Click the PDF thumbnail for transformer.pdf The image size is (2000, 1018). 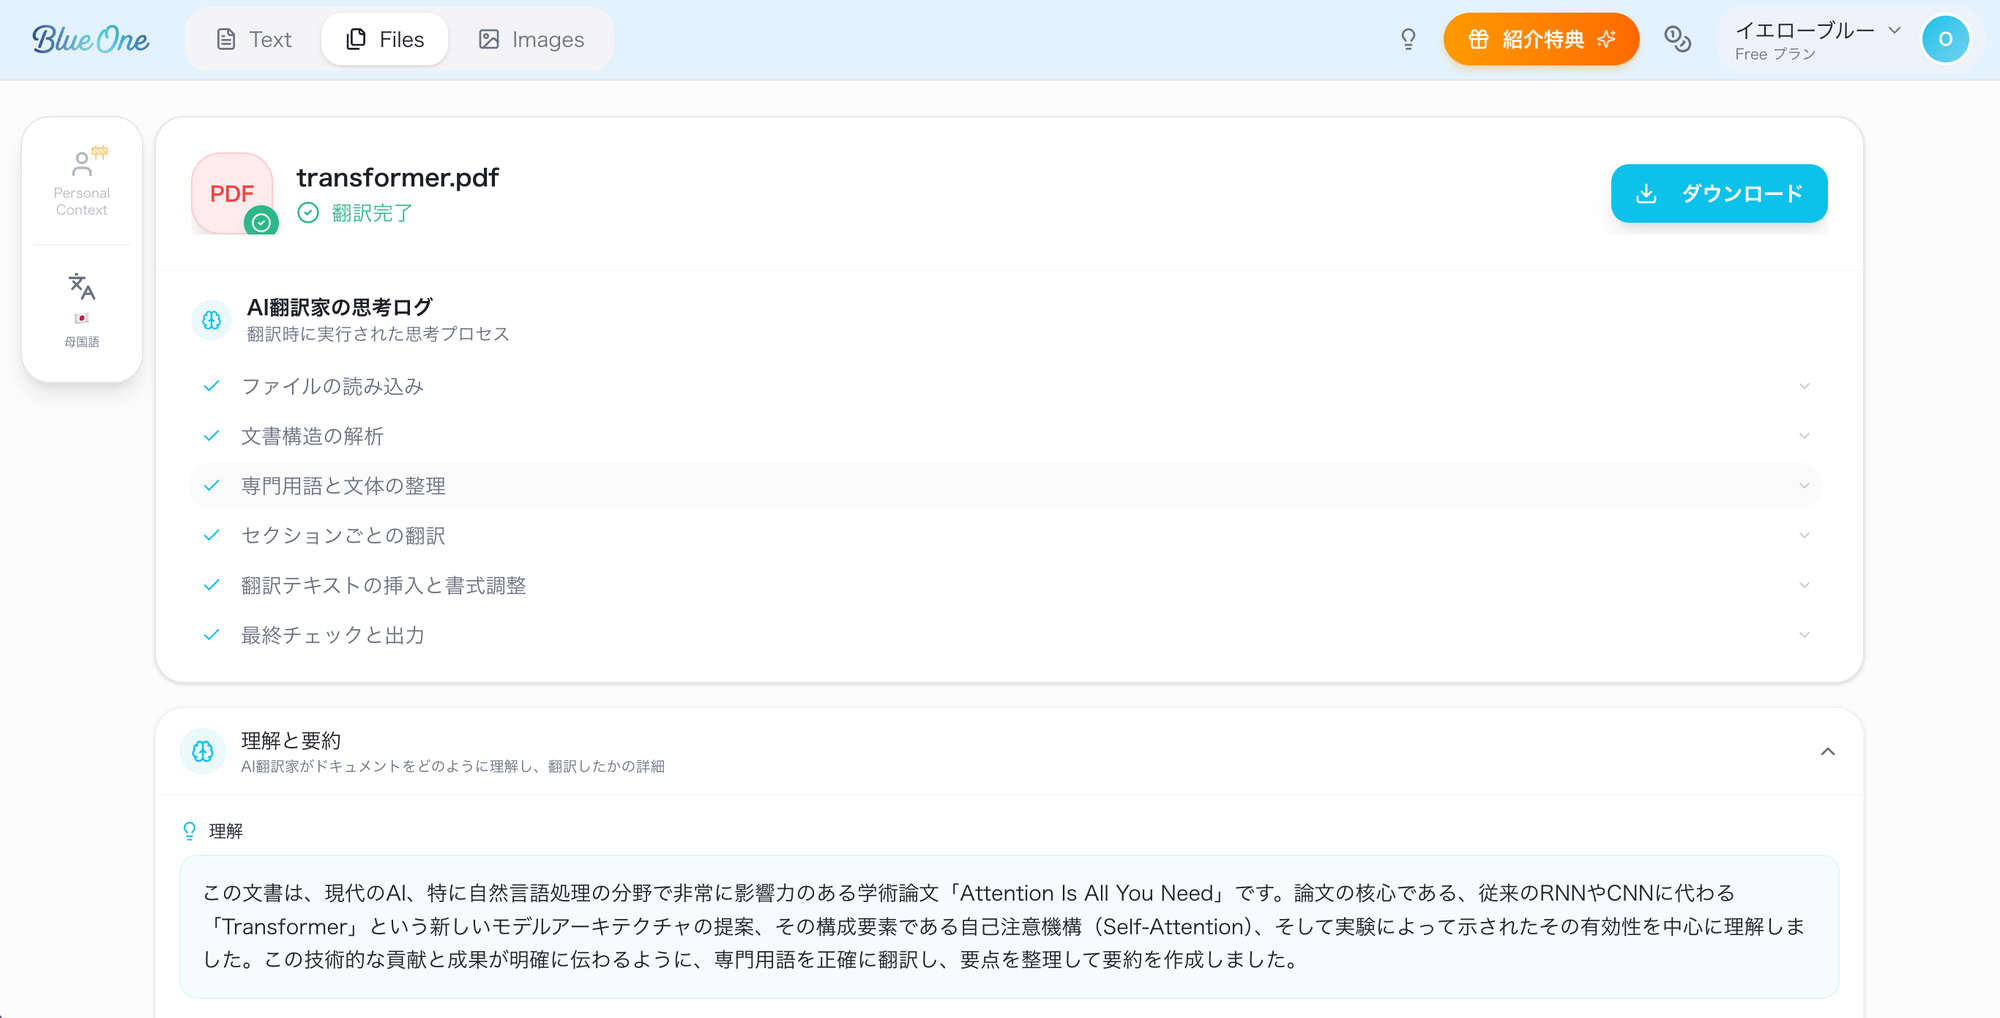pos(233,193)
